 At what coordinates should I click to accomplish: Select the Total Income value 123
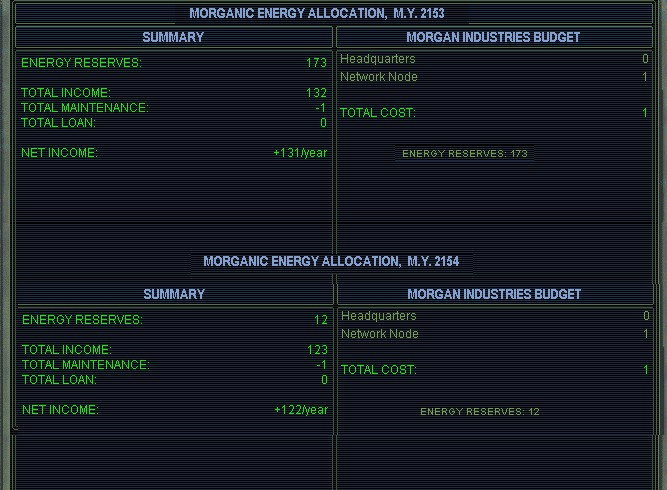pyautogui.click(x=317, y=350)
